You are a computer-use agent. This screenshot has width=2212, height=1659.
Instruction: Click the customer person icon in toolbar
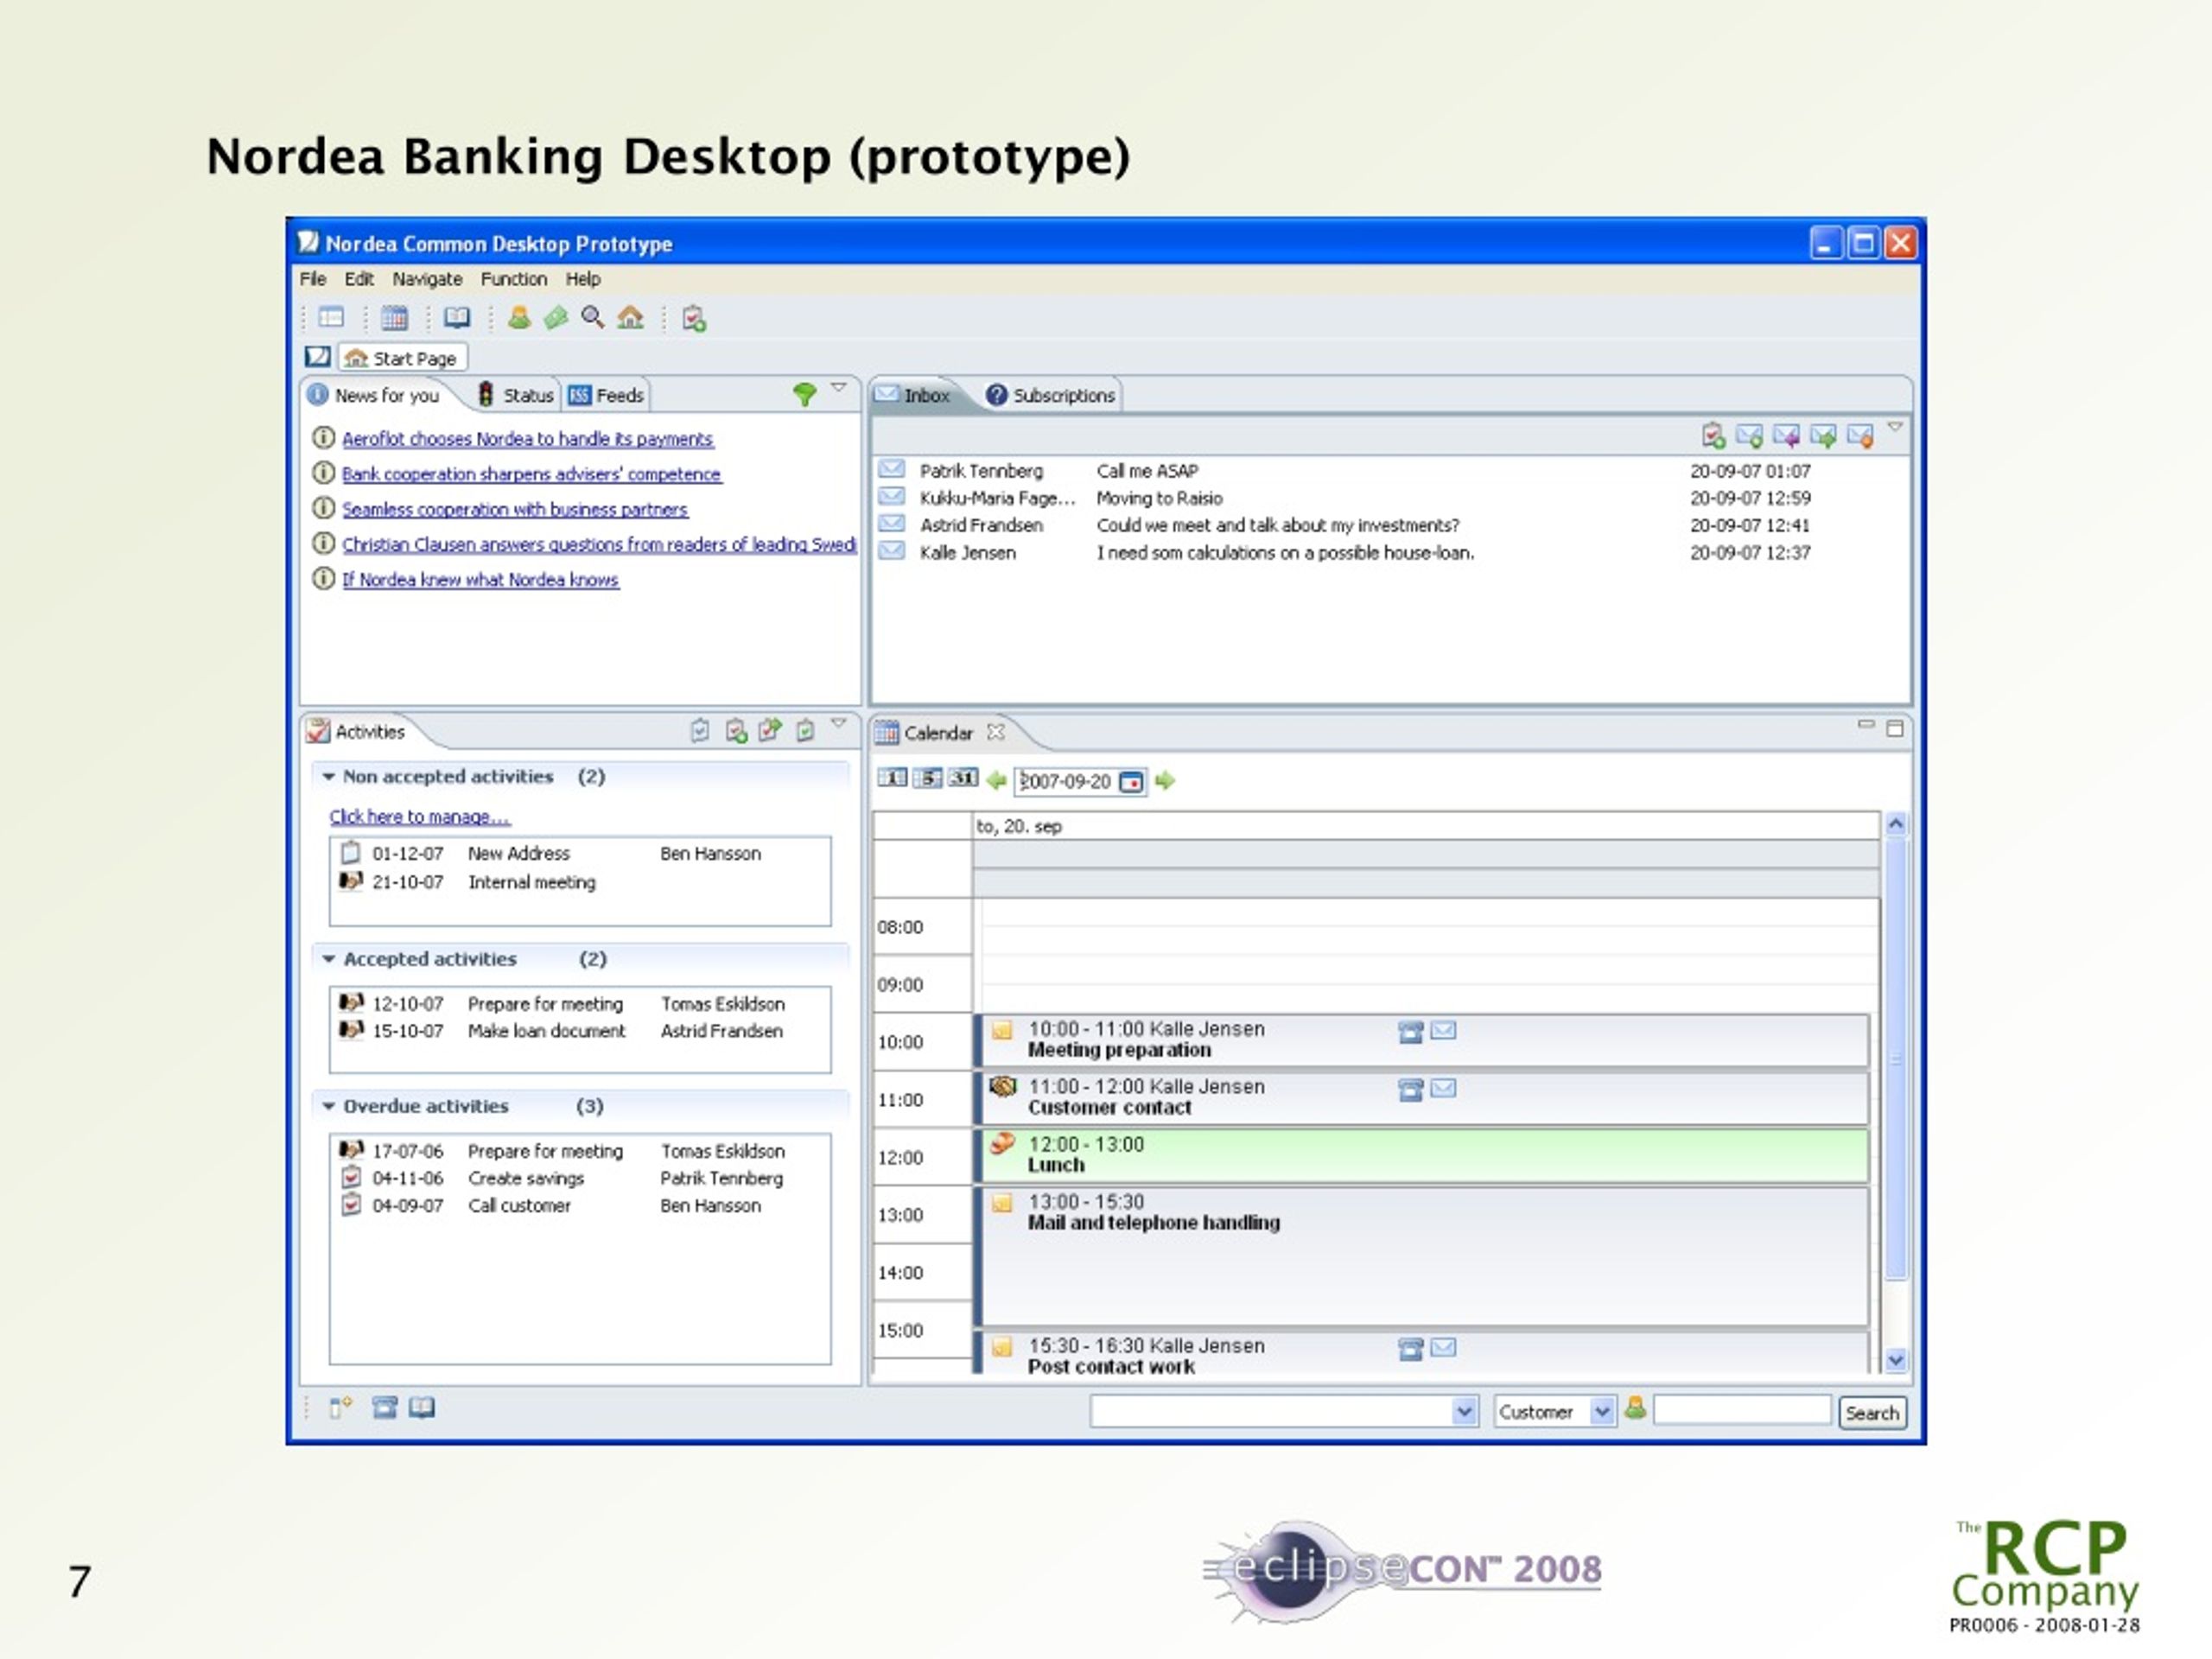(x=519, y=318)
